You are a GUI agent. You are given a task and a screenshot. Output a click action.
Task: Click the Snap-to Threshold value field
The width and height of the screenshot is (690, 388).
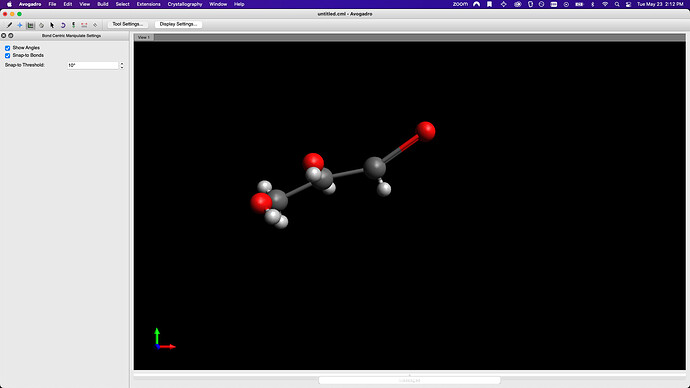click(93, 65)
